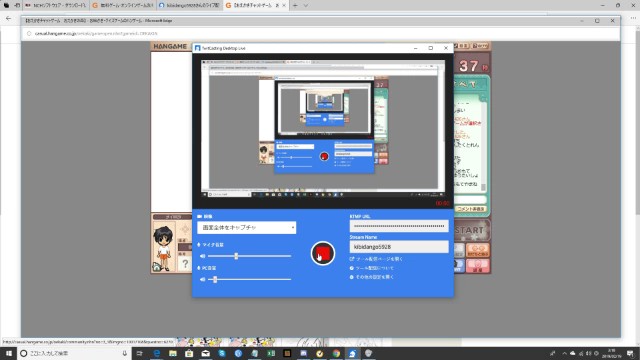640x360 pixels.
Task: Click the system clock in the taskbar
Action: (611, 353)
